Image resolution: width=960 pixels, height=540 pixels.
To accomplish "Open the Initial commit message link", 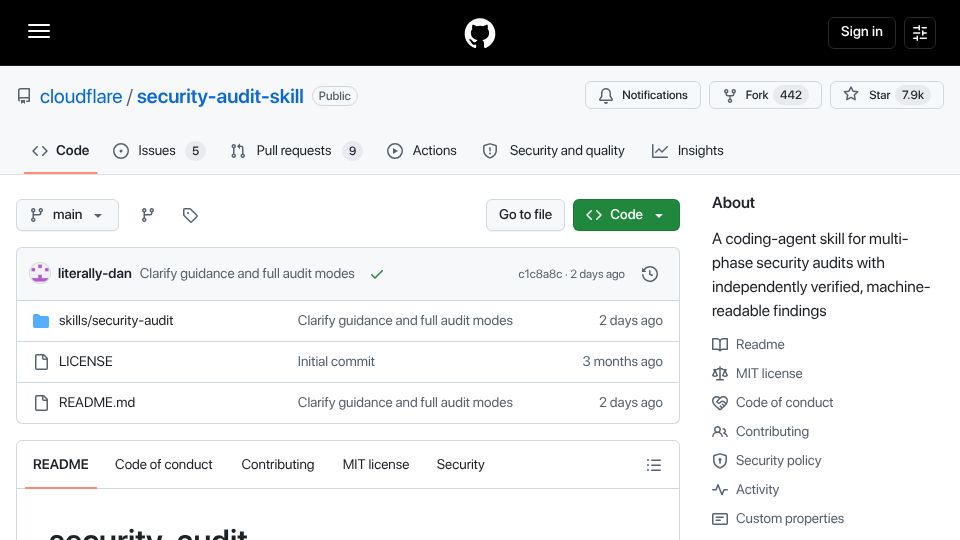I will (x=336, y=361).
